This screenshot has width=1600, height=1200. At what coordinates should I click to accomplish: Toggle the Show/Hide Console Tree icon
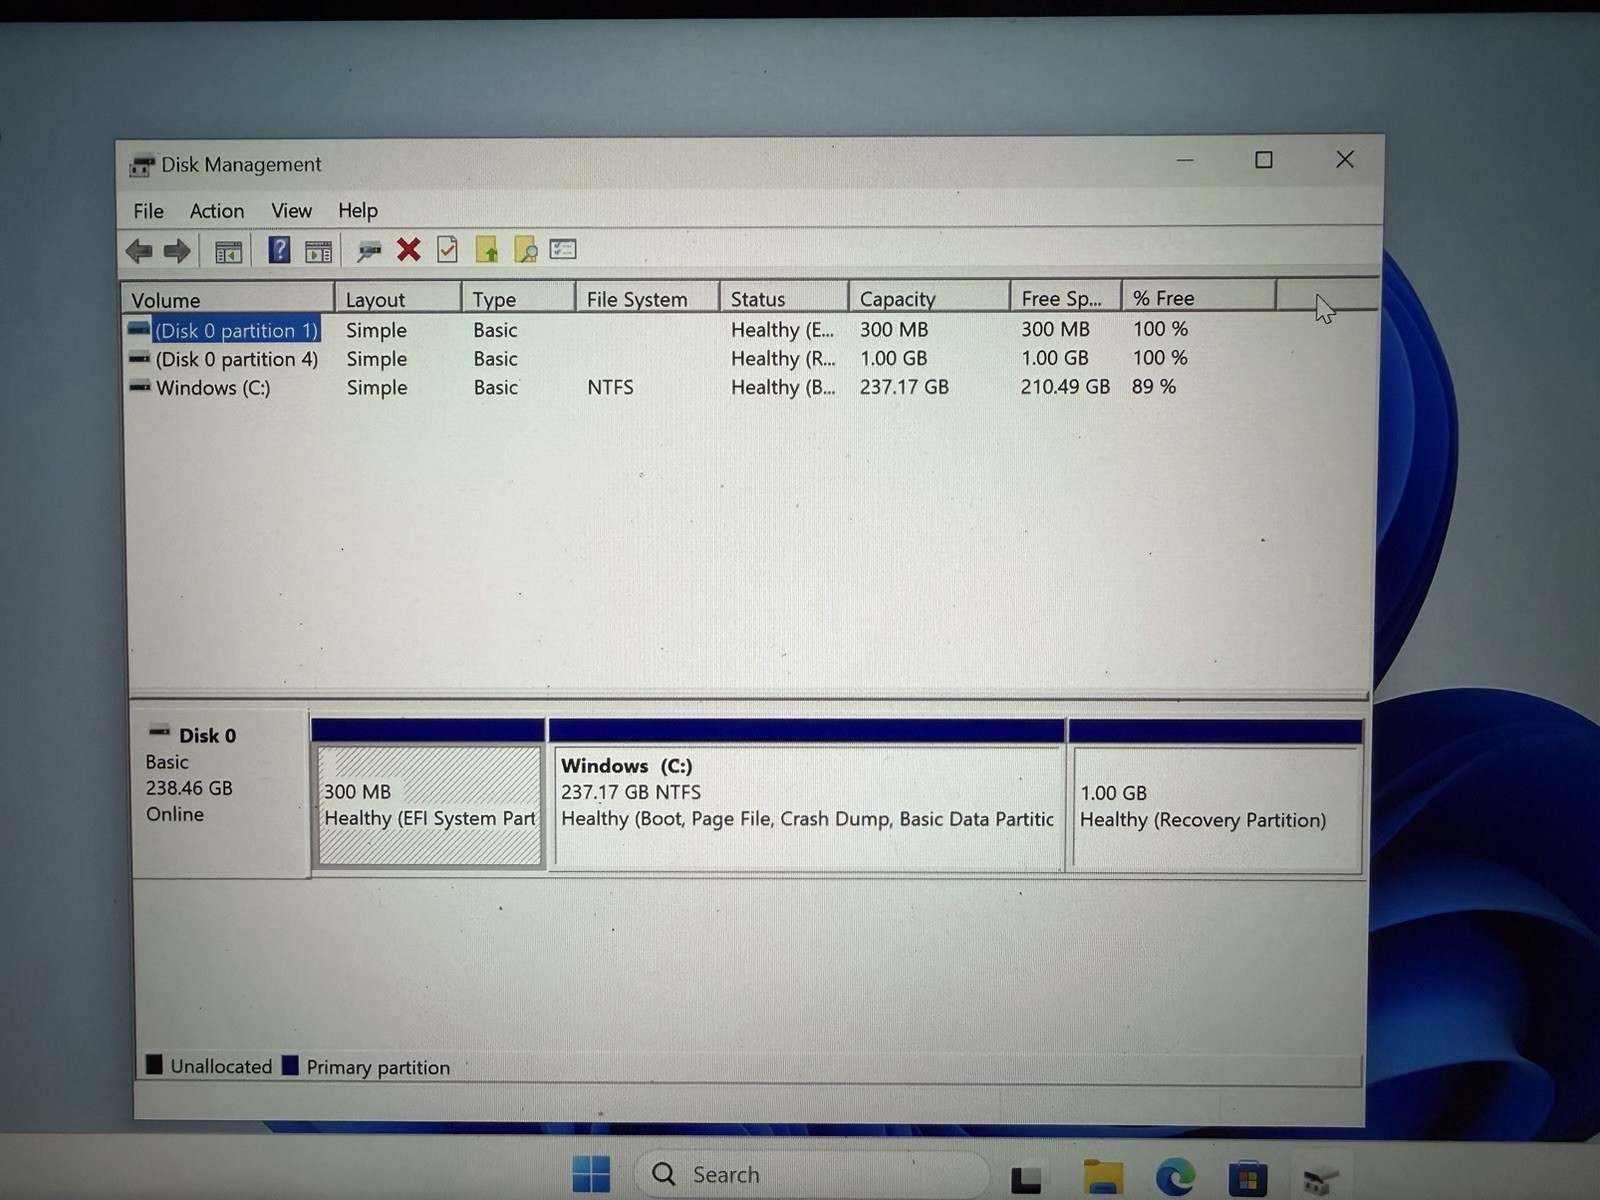(x=228, y=251)
